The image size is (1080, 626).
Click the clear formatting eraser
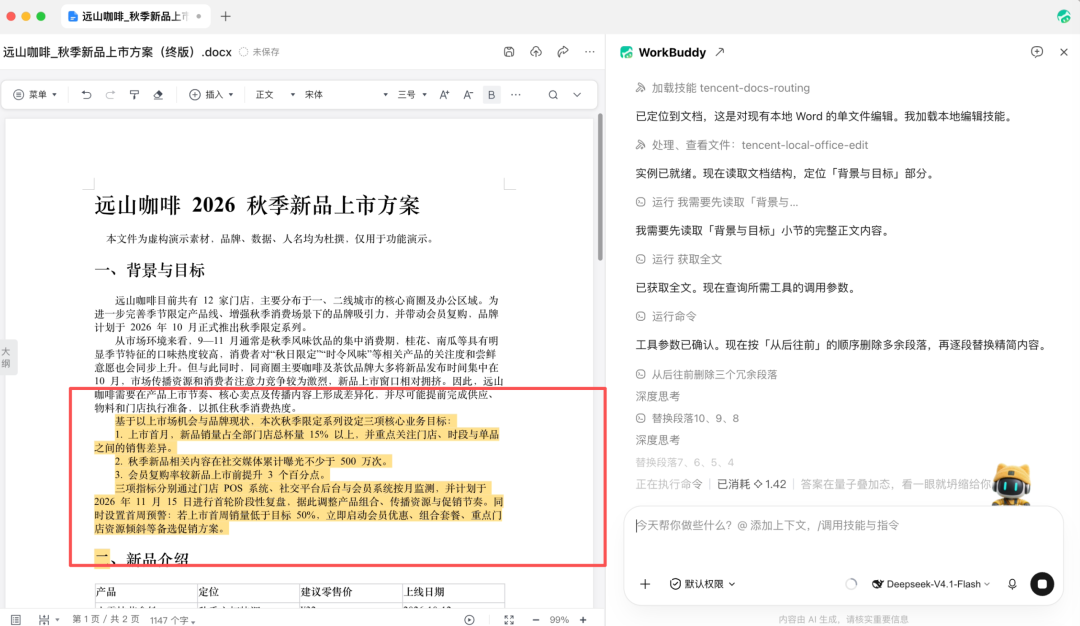pyautogui.click(x=158, y=95)
